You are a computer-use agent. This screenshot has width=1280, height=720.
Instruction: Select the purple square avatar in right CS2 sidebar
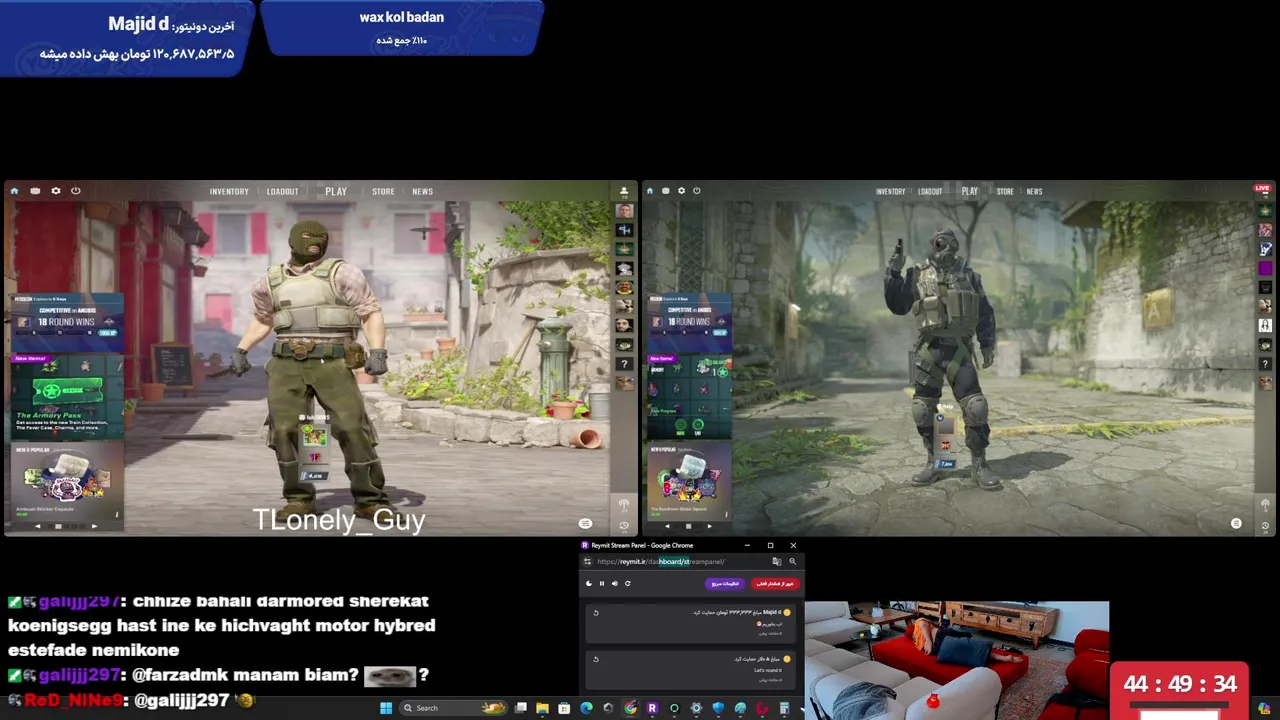point(1265,268)
